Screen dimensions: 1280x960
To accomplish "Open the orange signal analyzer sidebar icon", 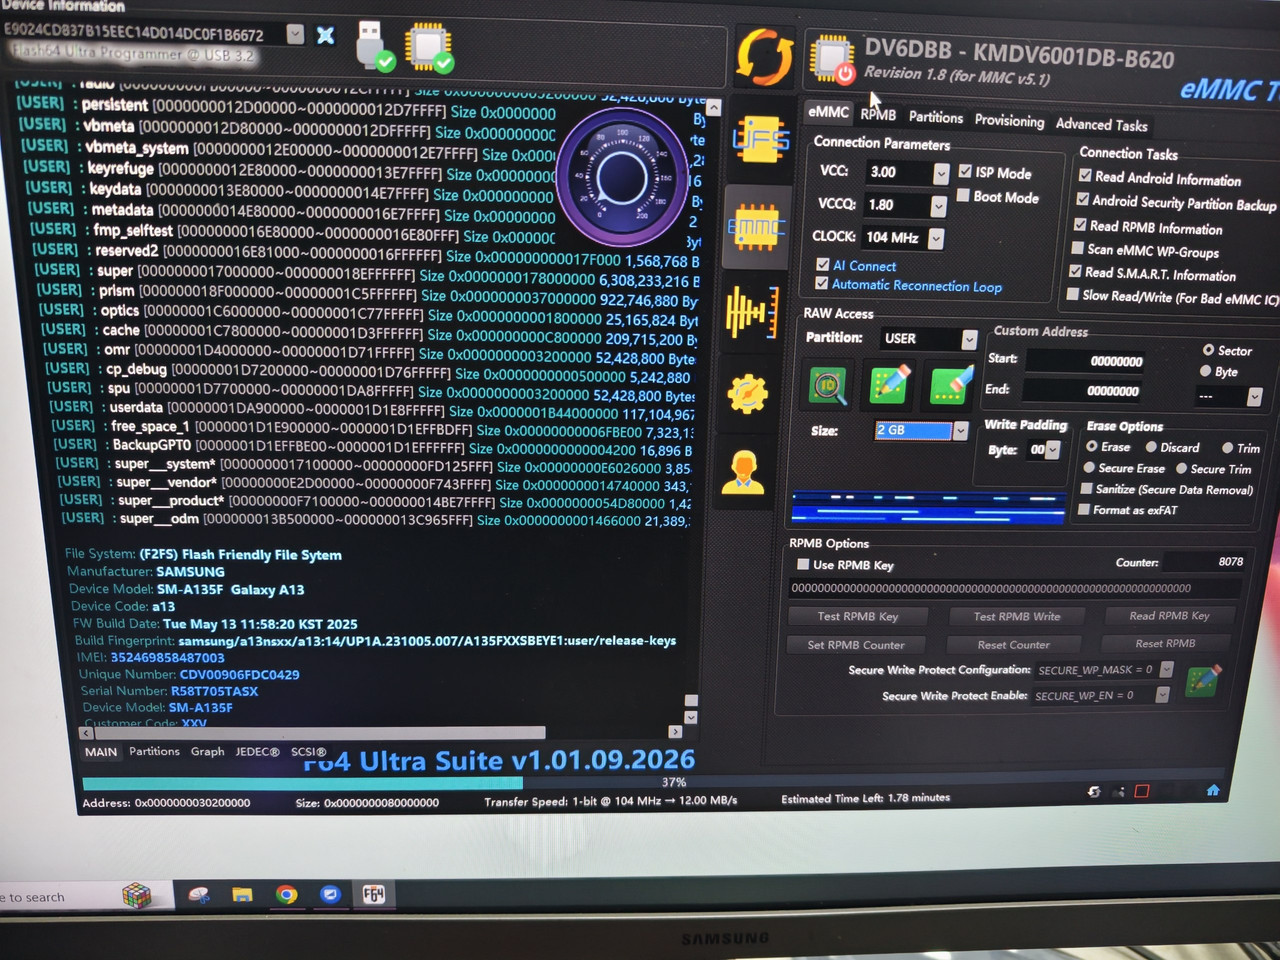I will [x=751, y=312].
